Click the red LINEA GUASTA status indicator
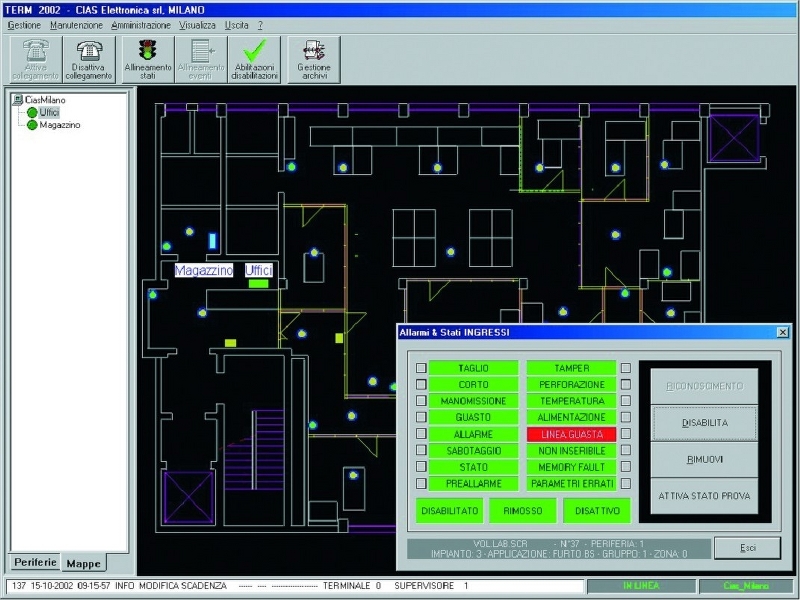Screen dimensions: 800x600 coord(571,435)
